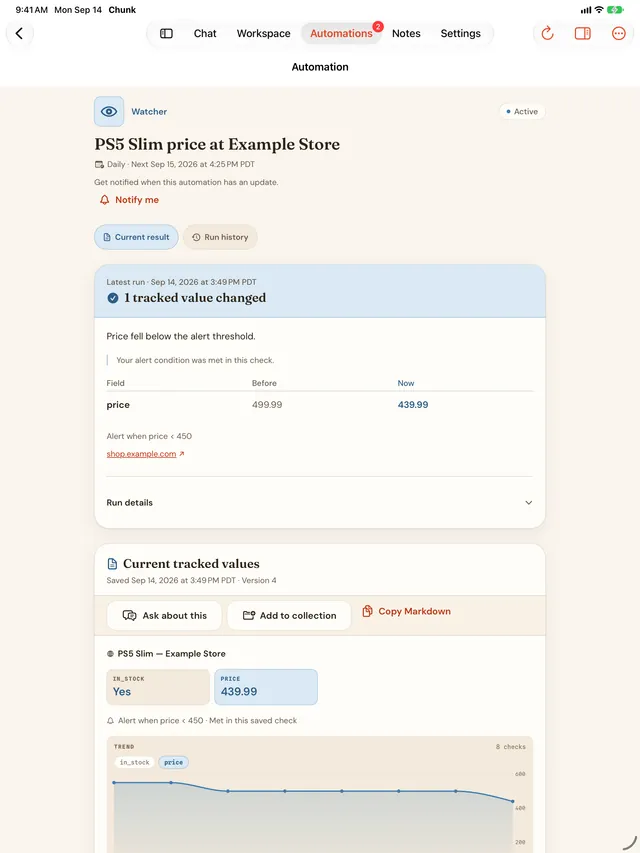Select the in_stock Yes value card
640x853 pixels.
(158, 687)
